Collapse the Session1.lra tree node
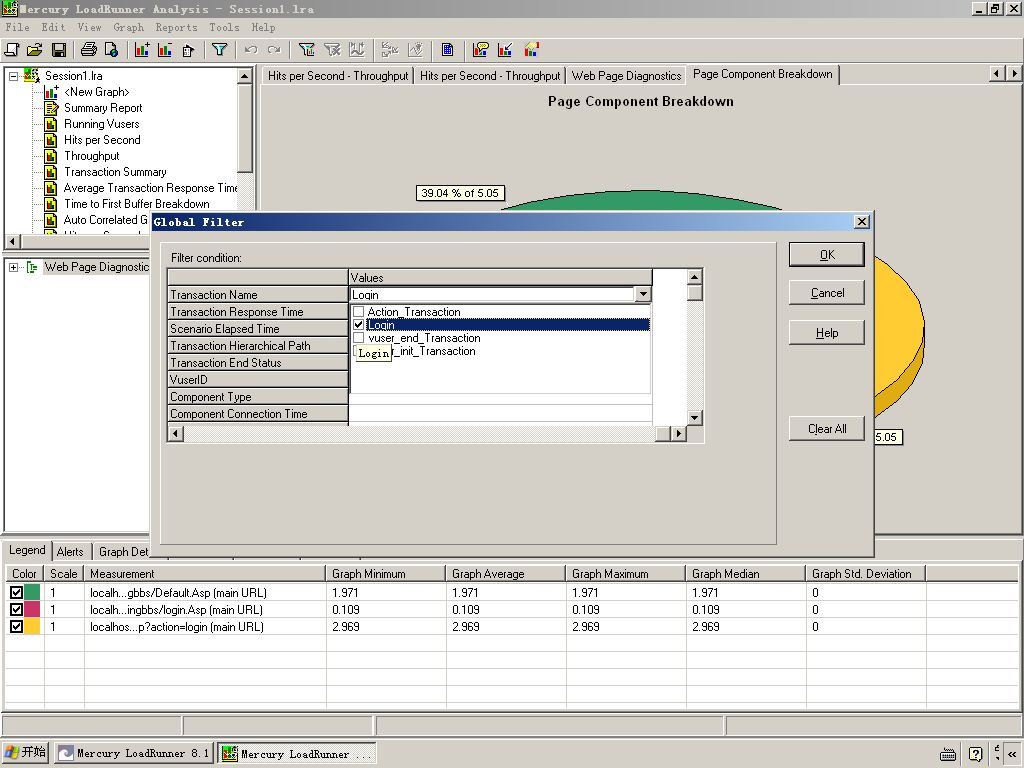 tap(13, 76)
